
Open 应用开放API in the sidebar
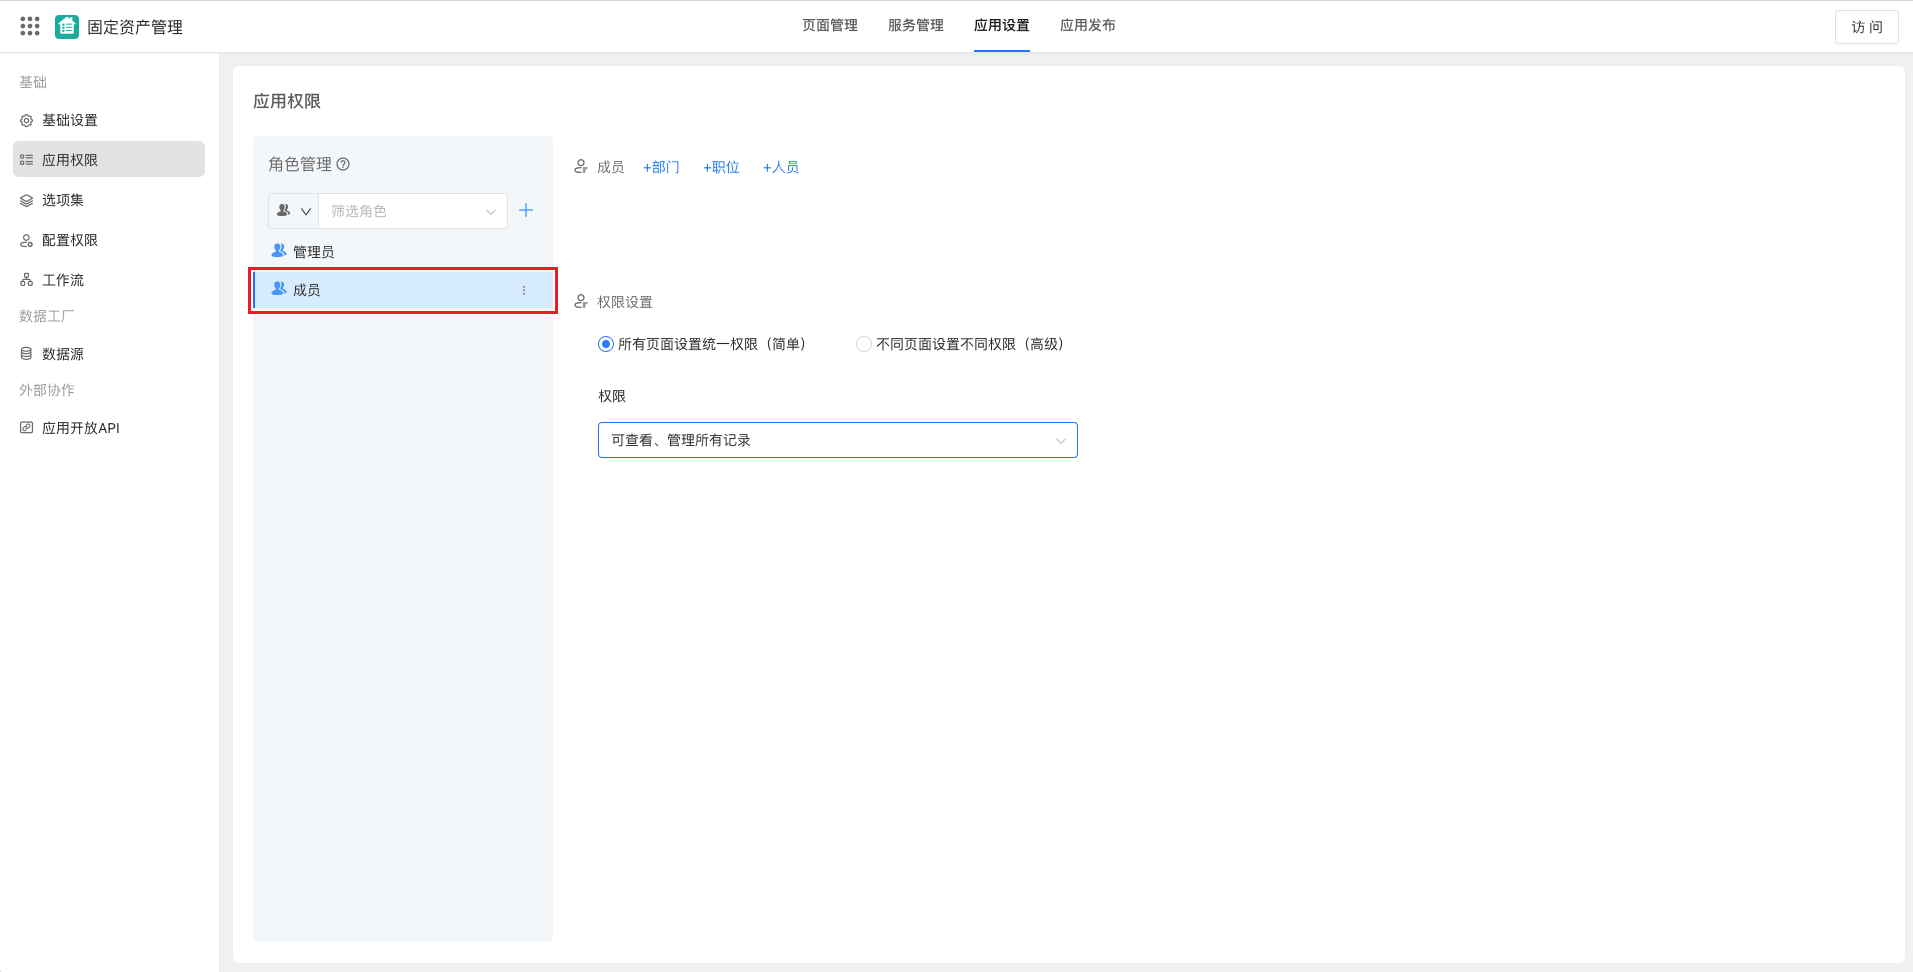[27, 427]
